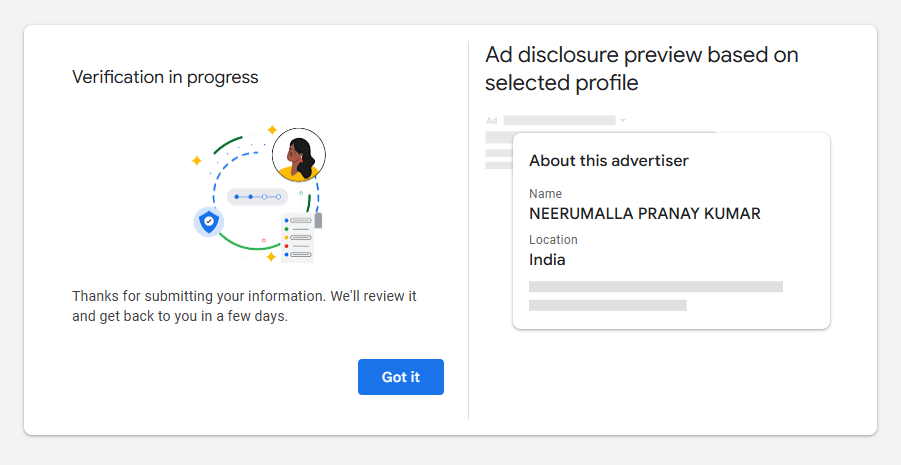Click the Got it button
Screen dimensions: 901x465
(x=401, y=377)
